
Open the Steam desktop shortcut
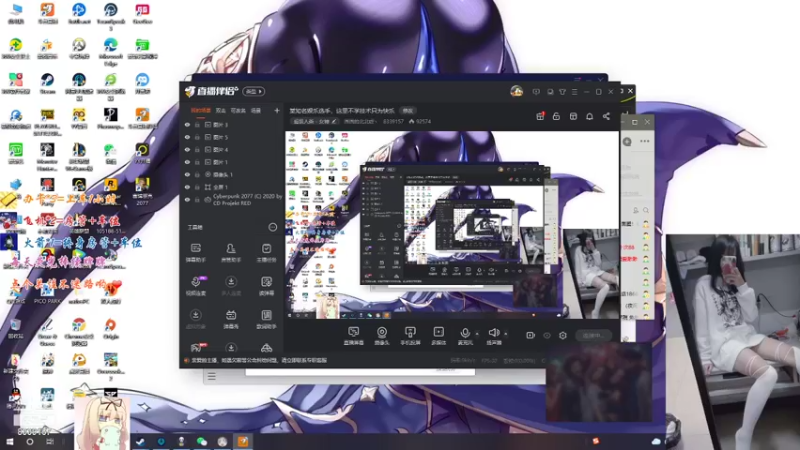pyautogui.click(x=47, y=84)
